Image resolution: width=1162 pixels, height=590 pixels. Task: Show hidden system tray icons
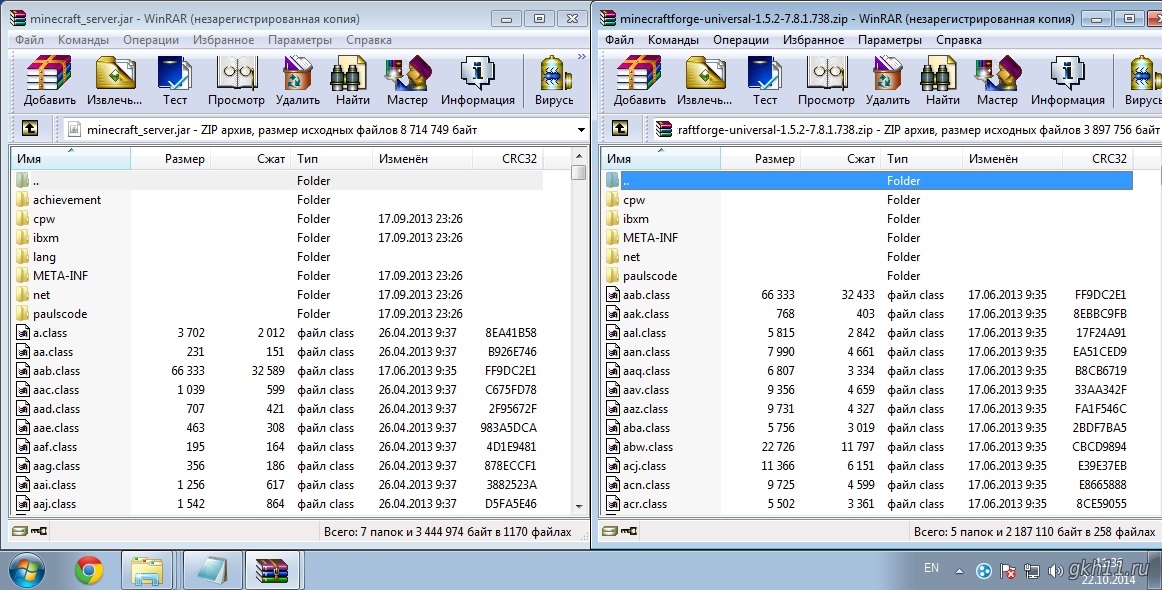(960, 571)
